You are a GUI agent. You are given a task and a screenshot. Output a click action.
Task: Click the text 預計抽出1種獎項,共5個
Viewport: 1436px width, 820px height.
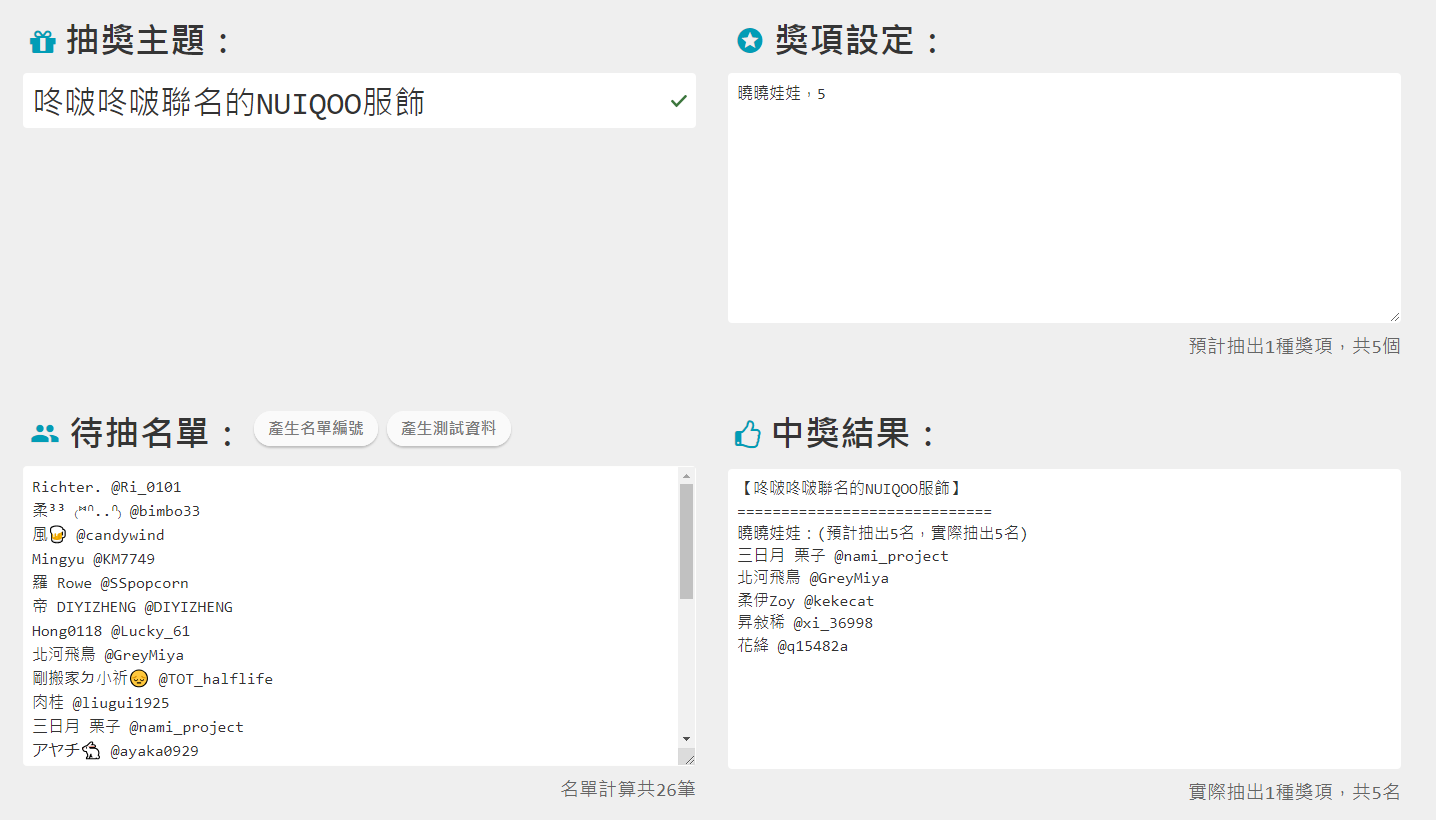click(1294, 346)
